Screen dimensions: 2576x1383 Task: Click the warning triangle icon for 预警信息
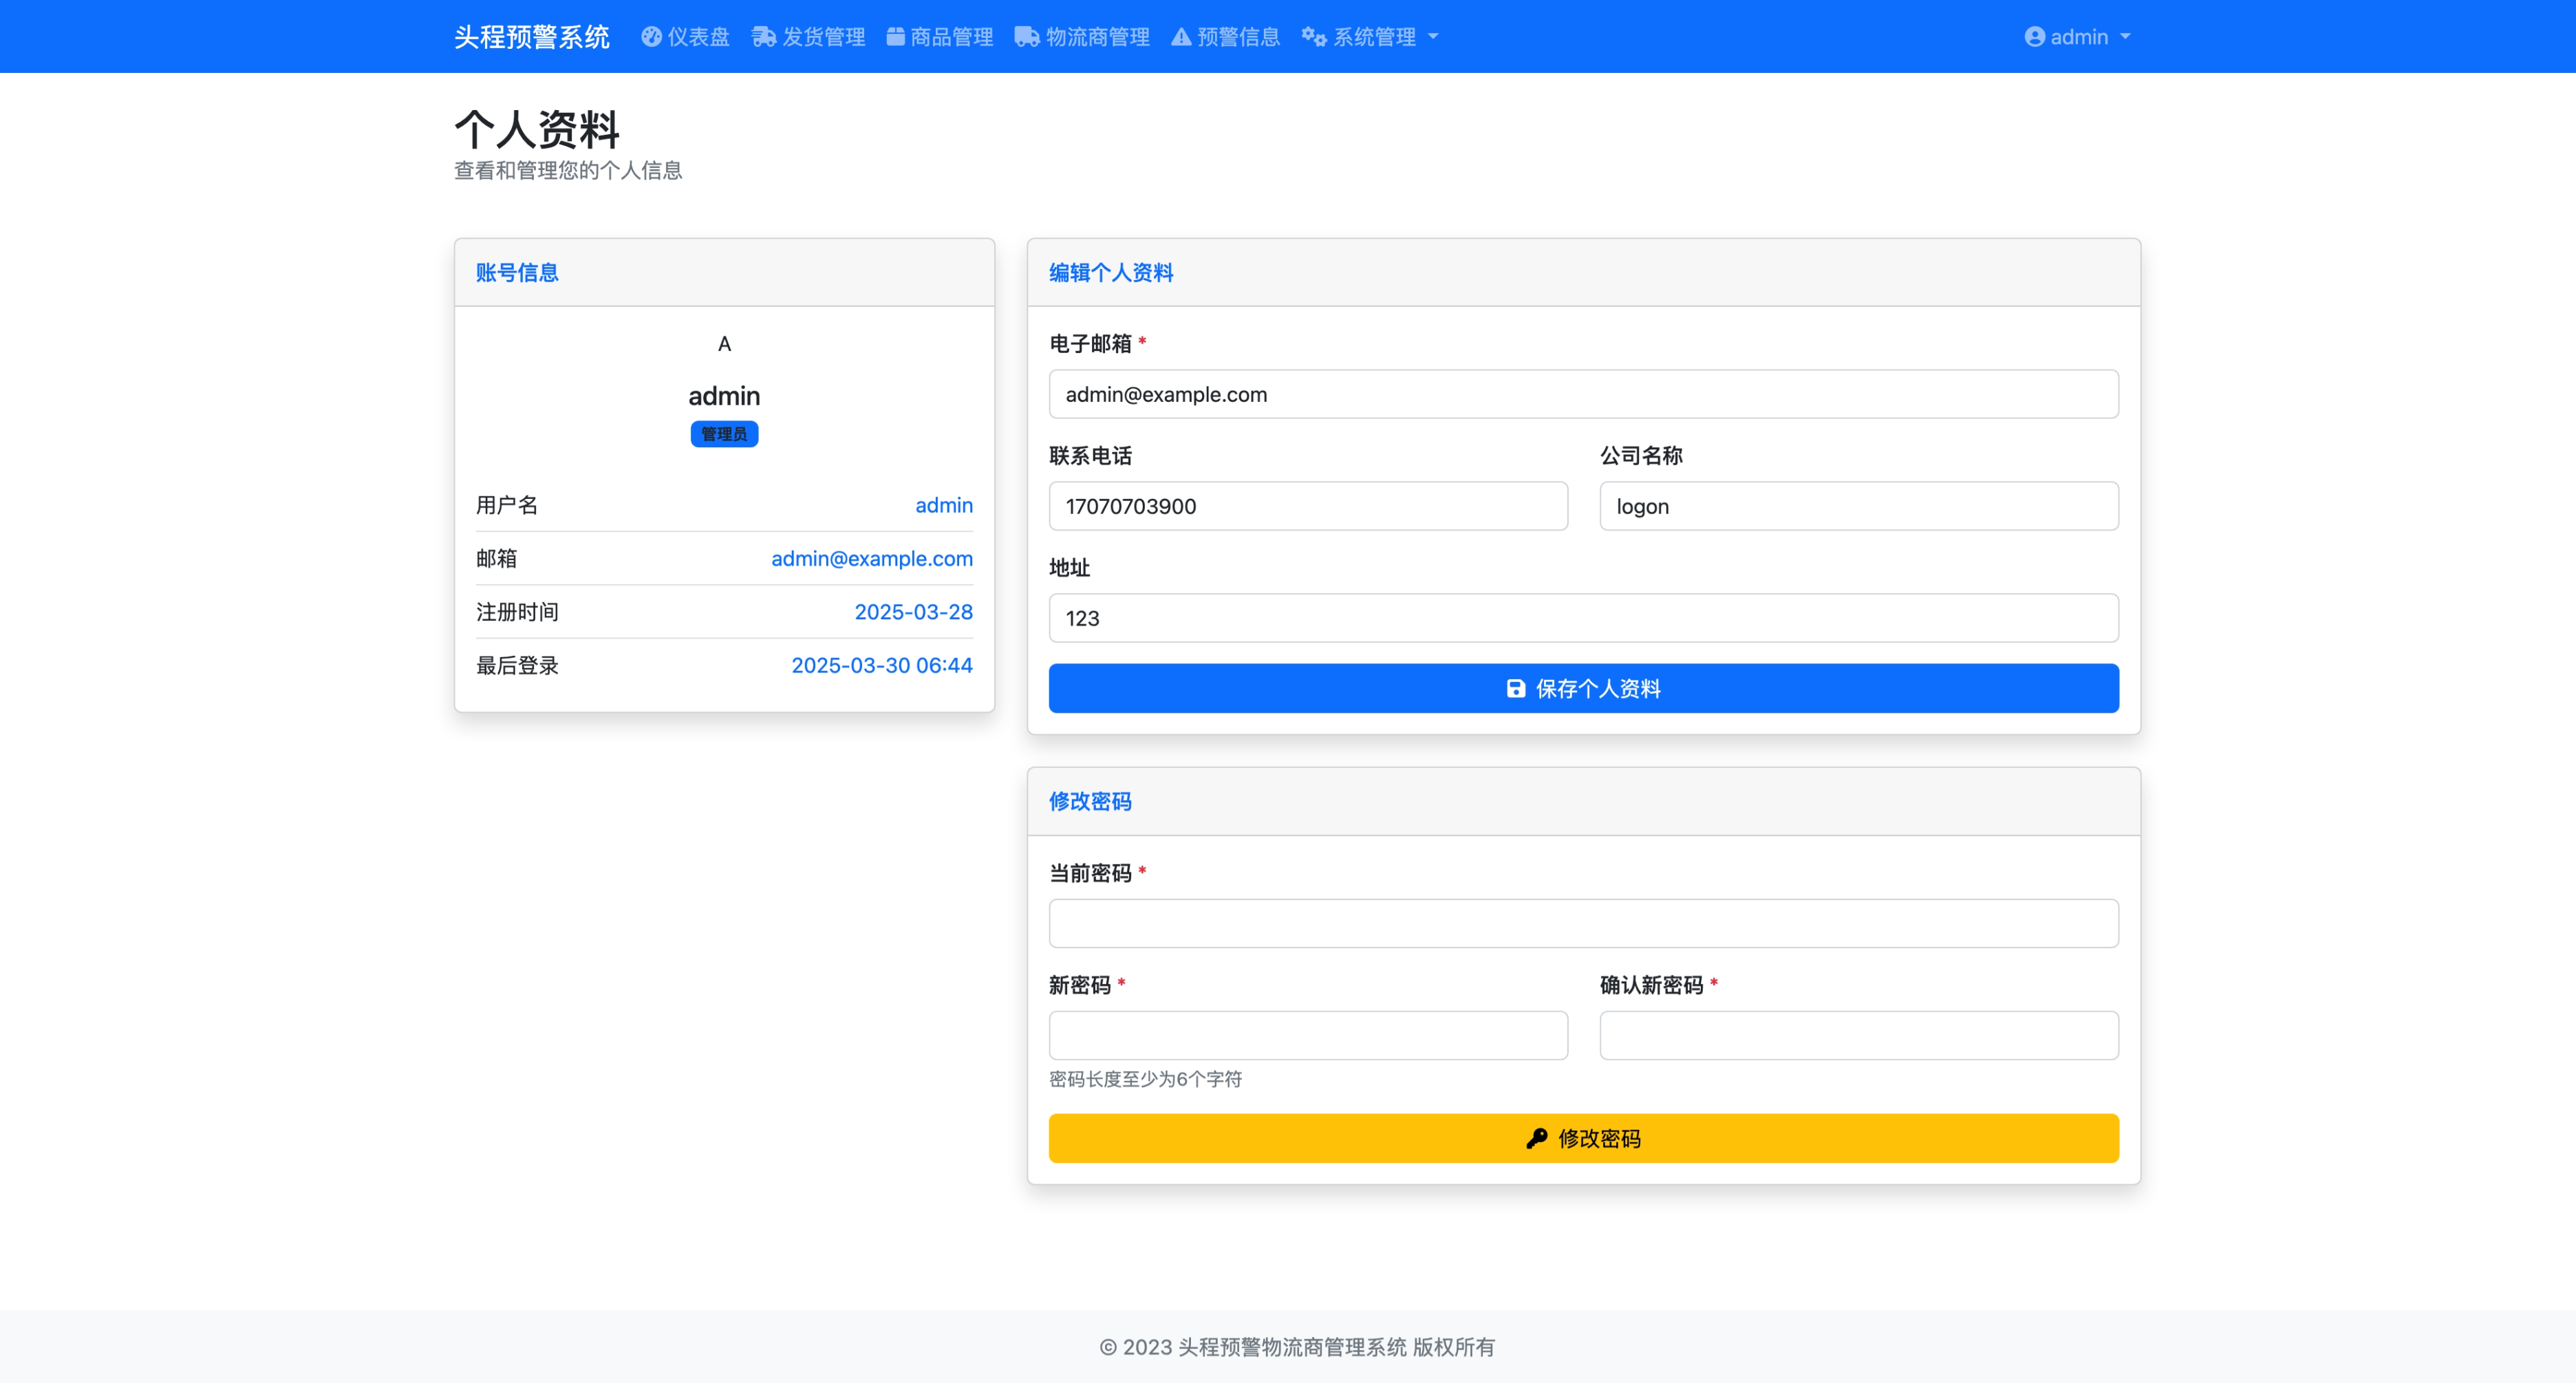click(x=1181, y=37)
